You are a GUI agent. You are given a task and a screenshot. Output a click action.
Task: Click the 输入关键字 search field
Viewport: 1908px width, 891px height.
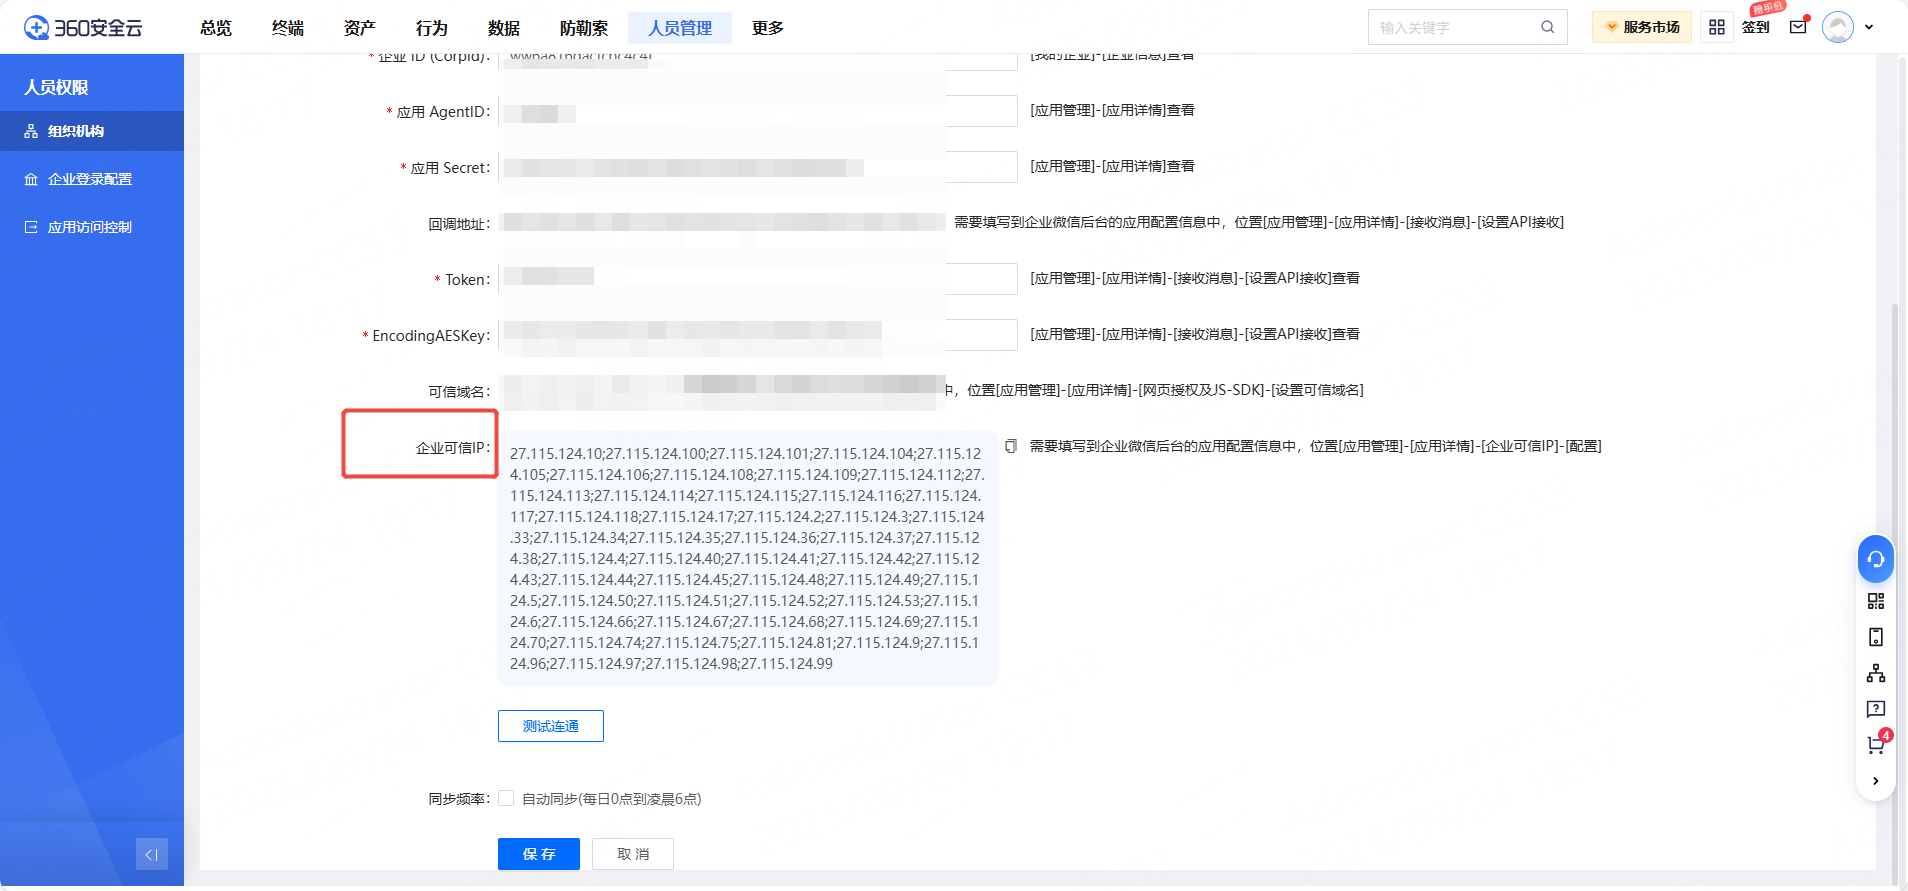point(1455,27)
